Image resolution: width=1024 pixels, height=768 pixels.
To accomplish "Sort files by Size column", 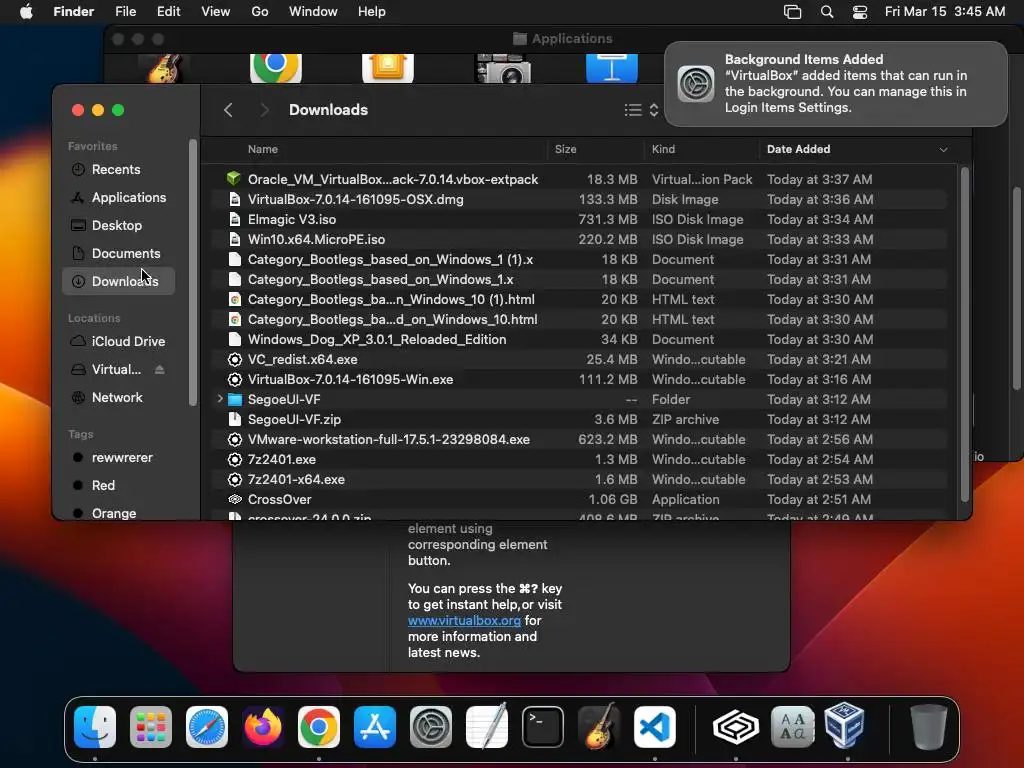I will tap(566, 150).
